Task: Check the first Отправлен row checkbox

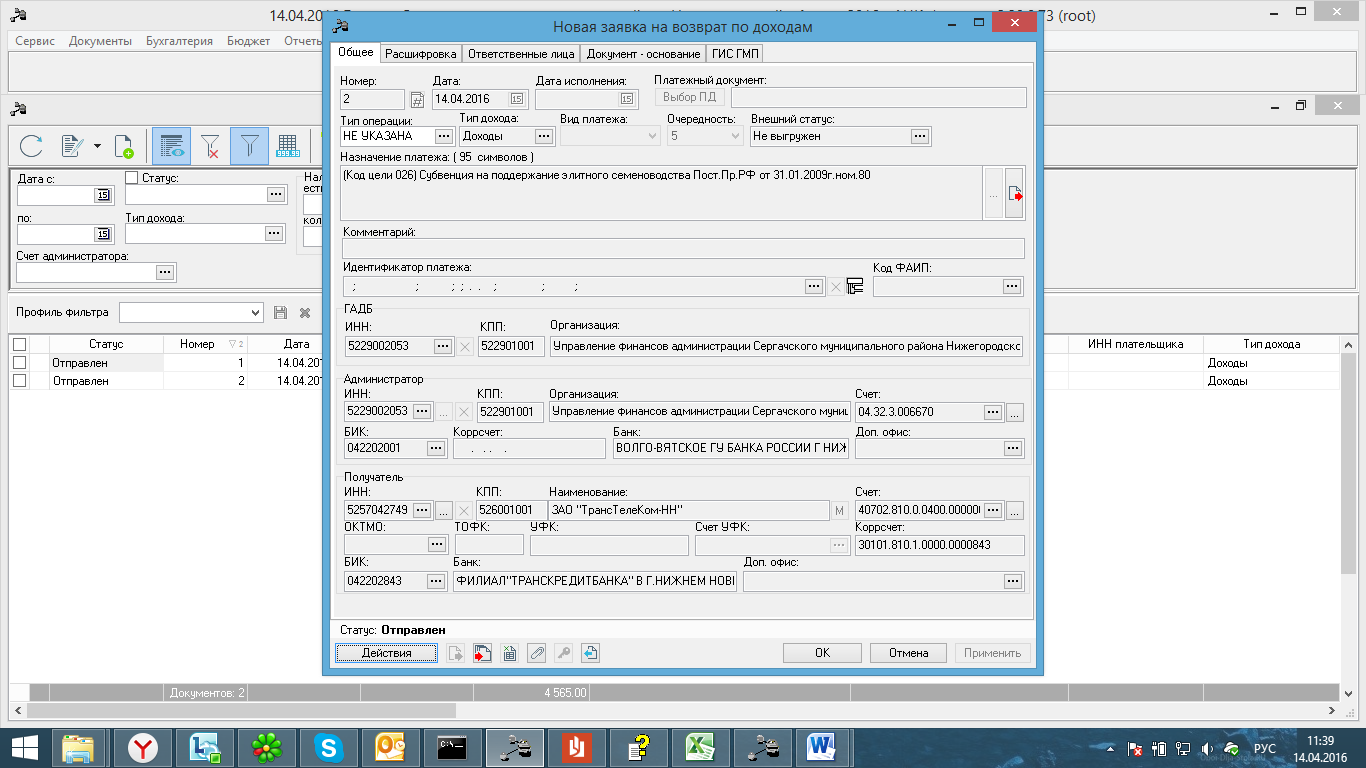Action: (x=19, y=363)
